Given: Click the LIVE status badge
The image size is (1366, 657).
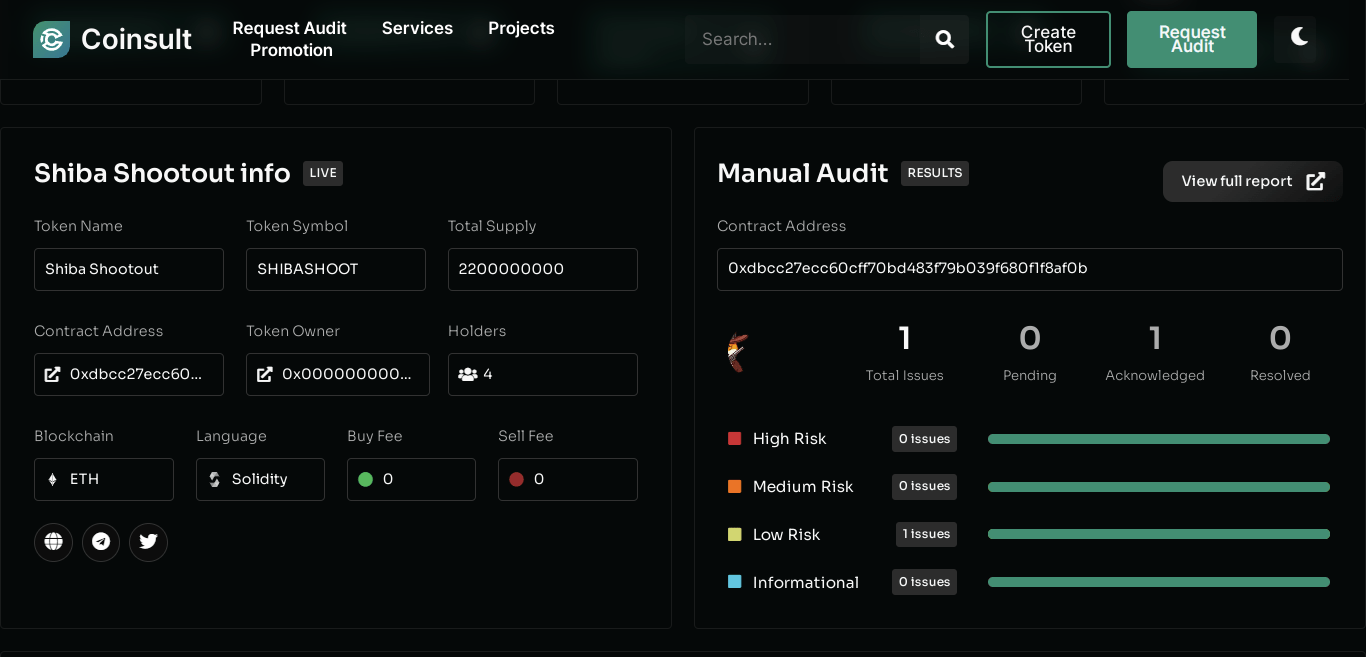Looking at the screenshot, I should pos(323,173).
